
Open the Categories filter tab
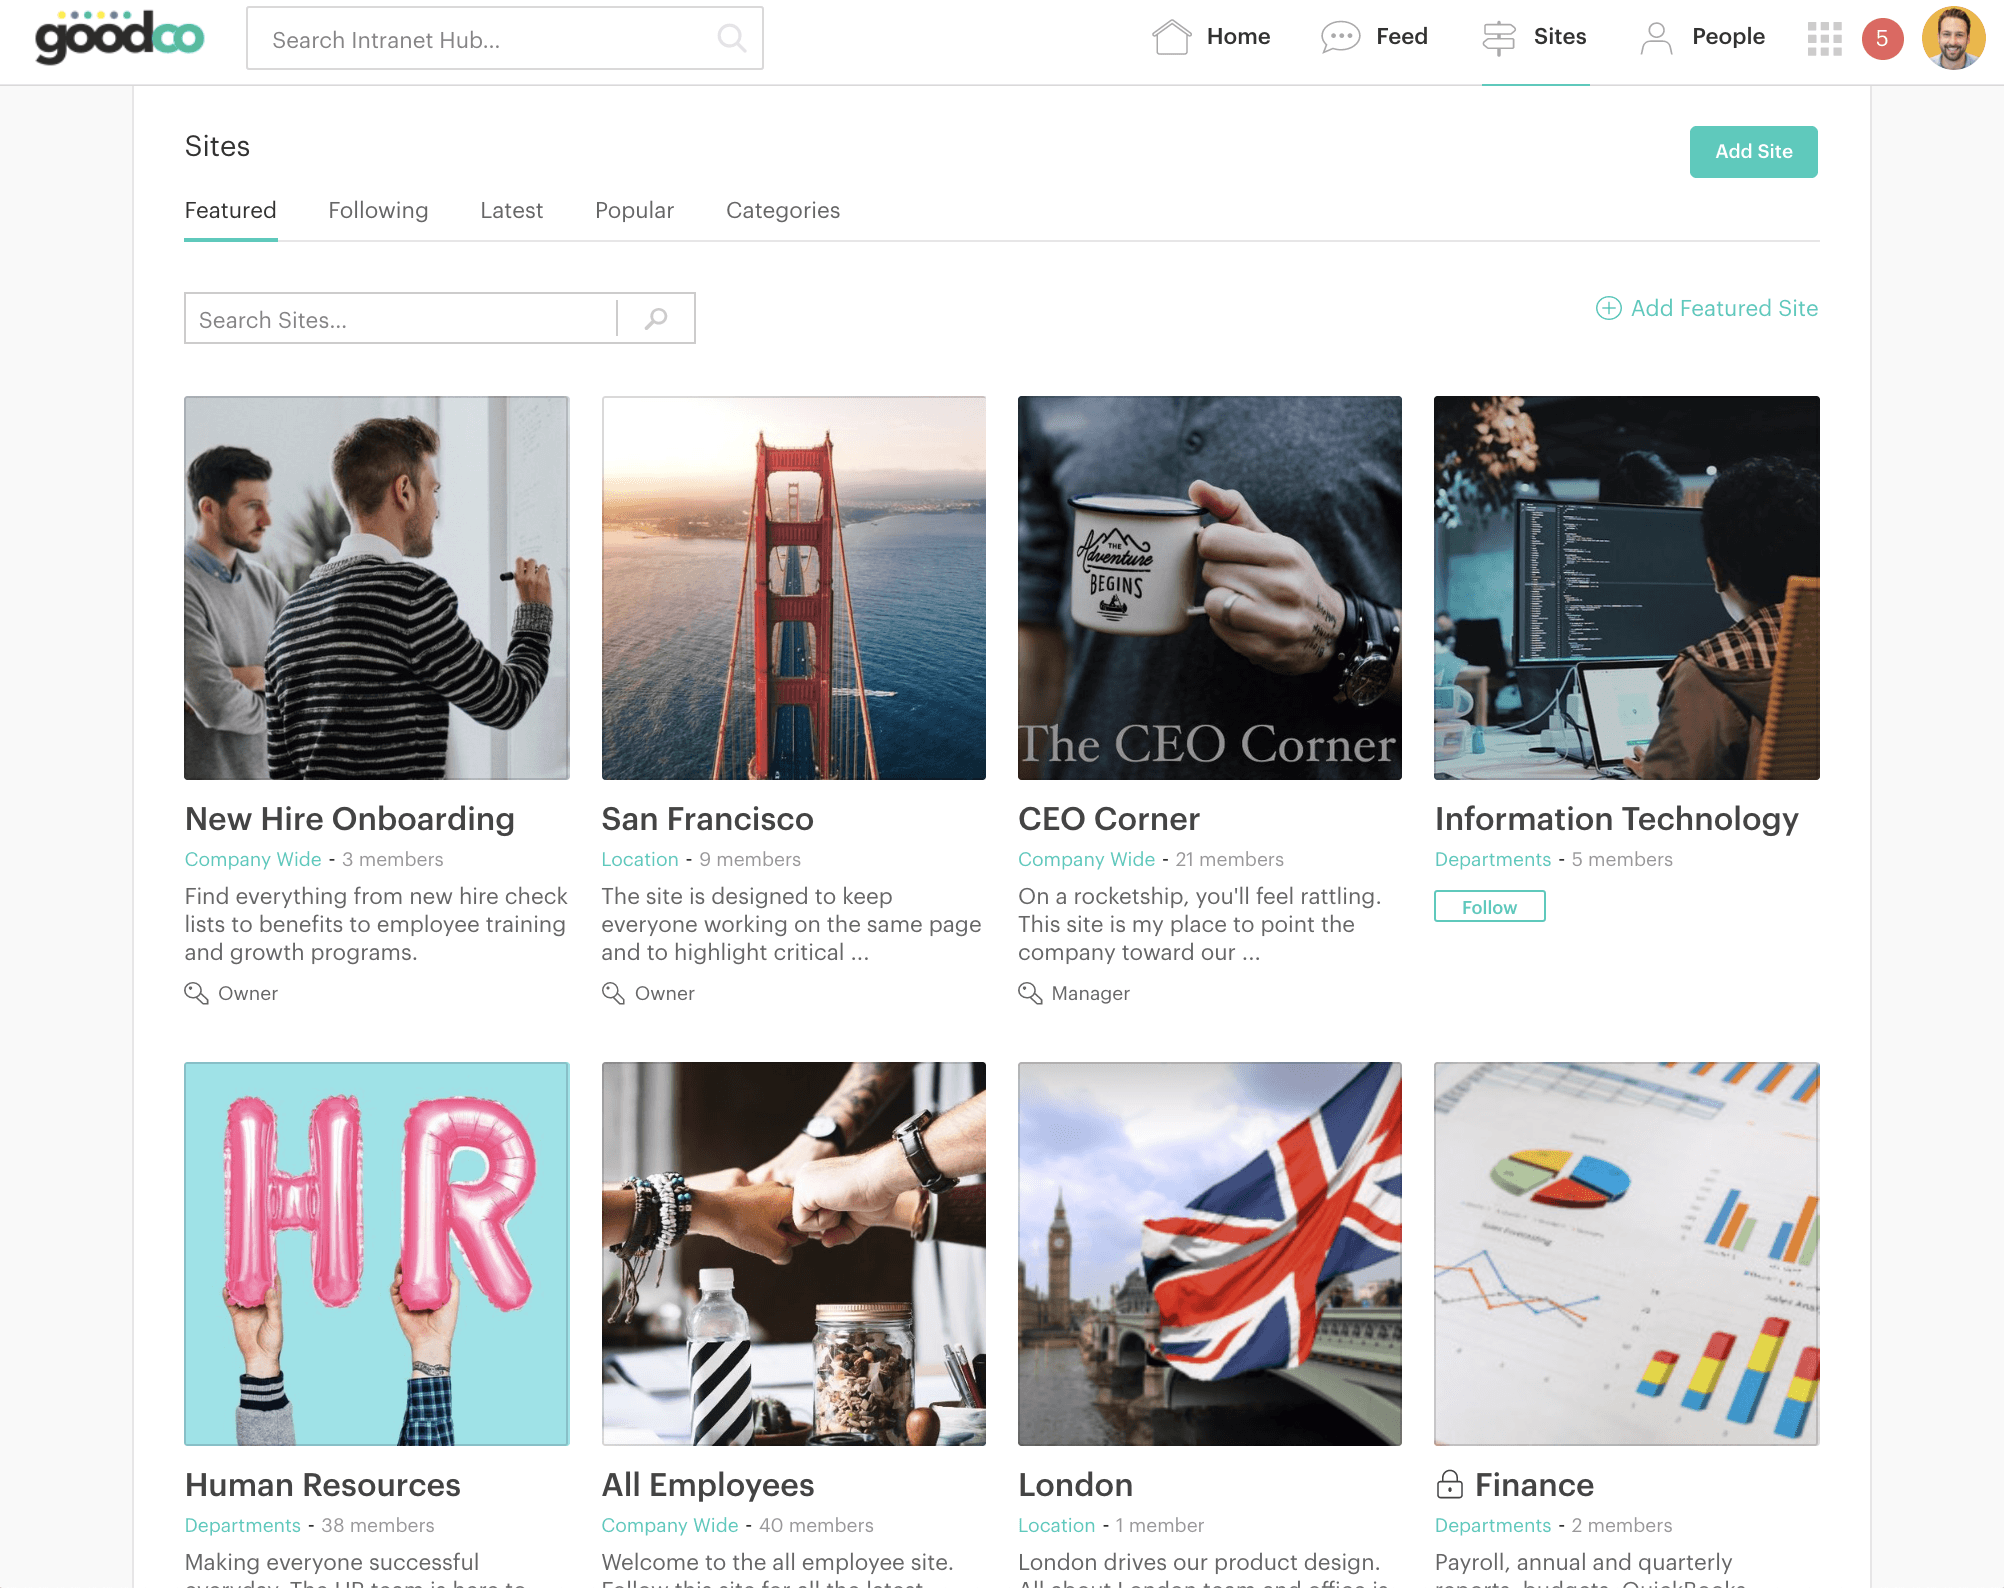tap(782, 210)
